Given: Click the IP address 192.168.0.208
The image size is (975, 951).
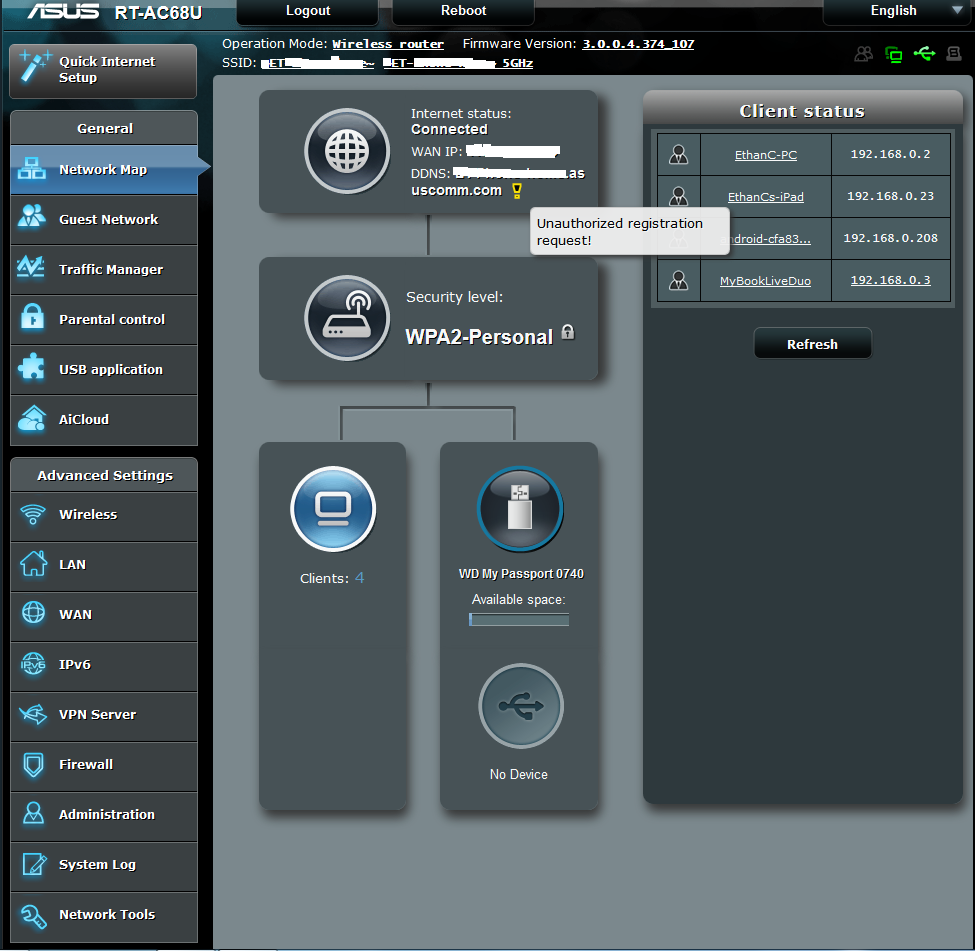Looking at the screenshot, I should pos(890,238).
